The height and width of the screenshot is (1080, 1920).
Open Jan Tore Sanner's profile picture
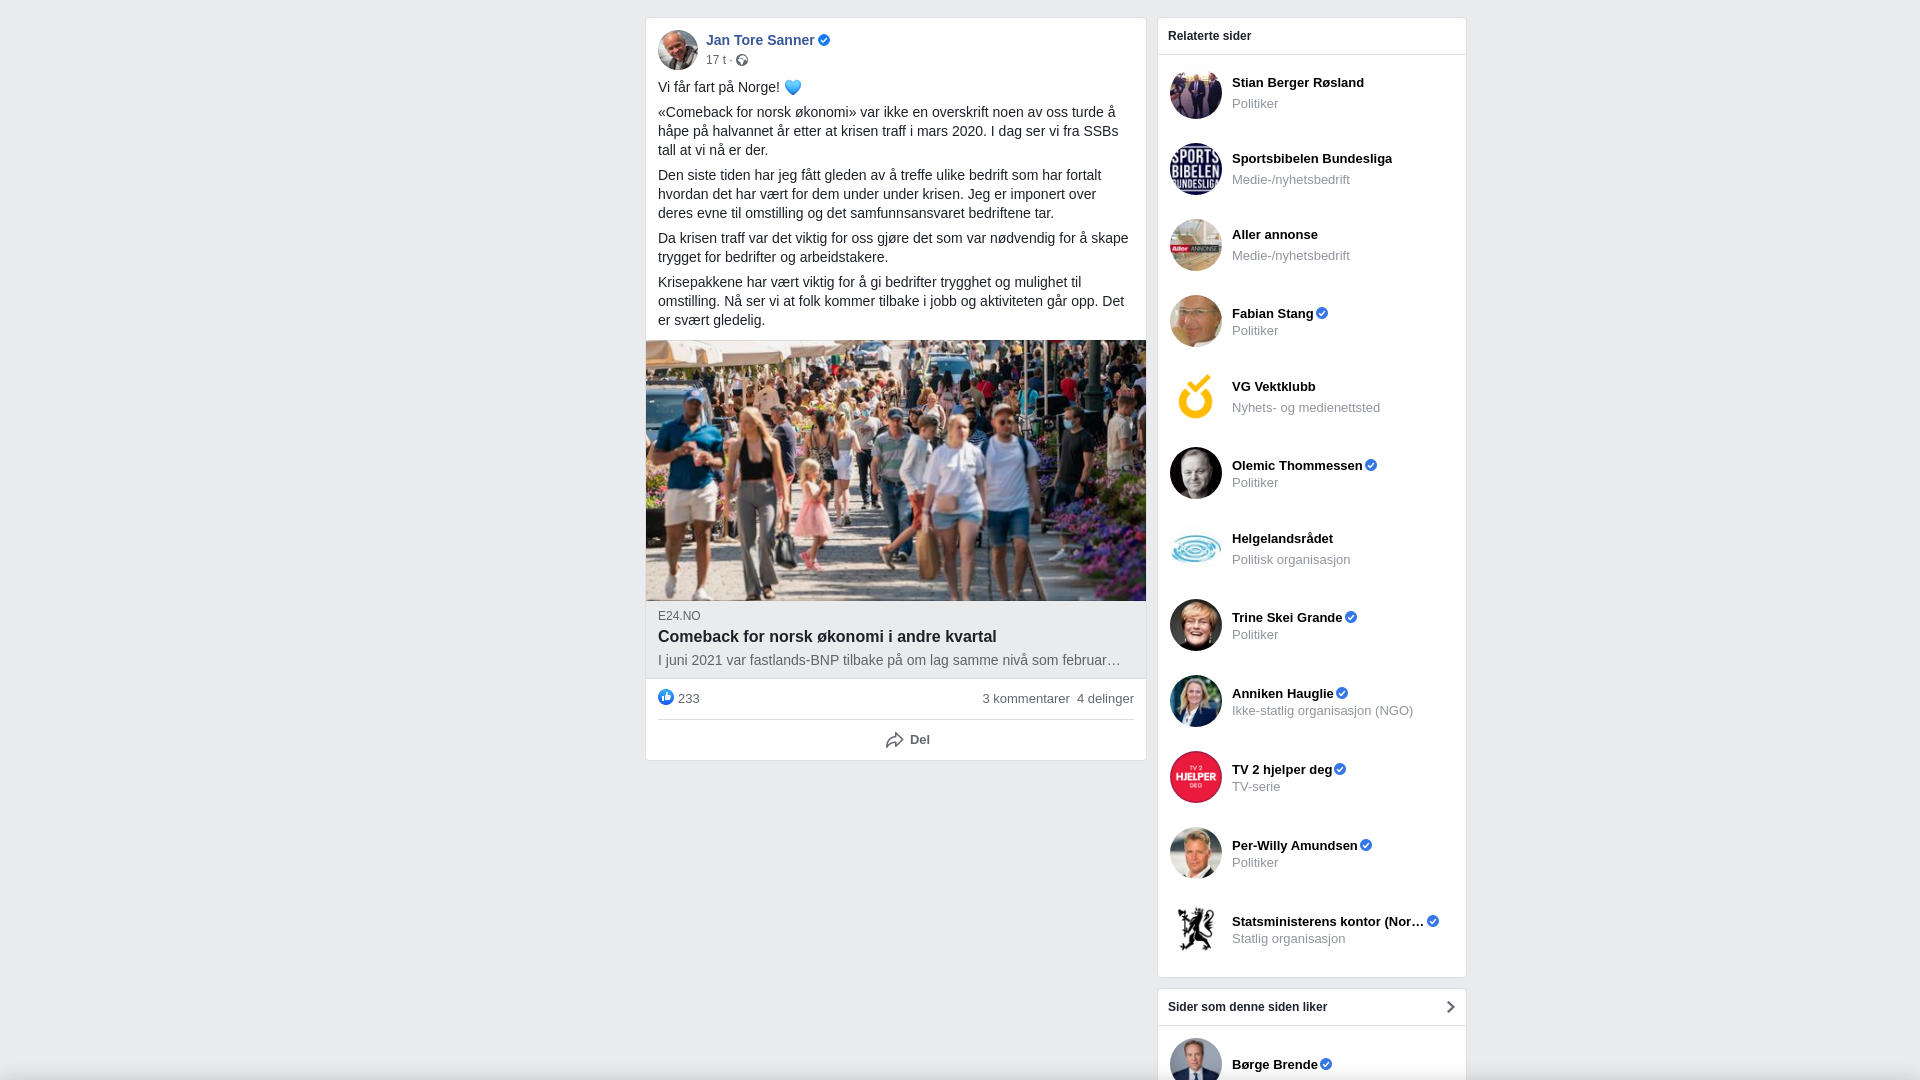point(678,50)
